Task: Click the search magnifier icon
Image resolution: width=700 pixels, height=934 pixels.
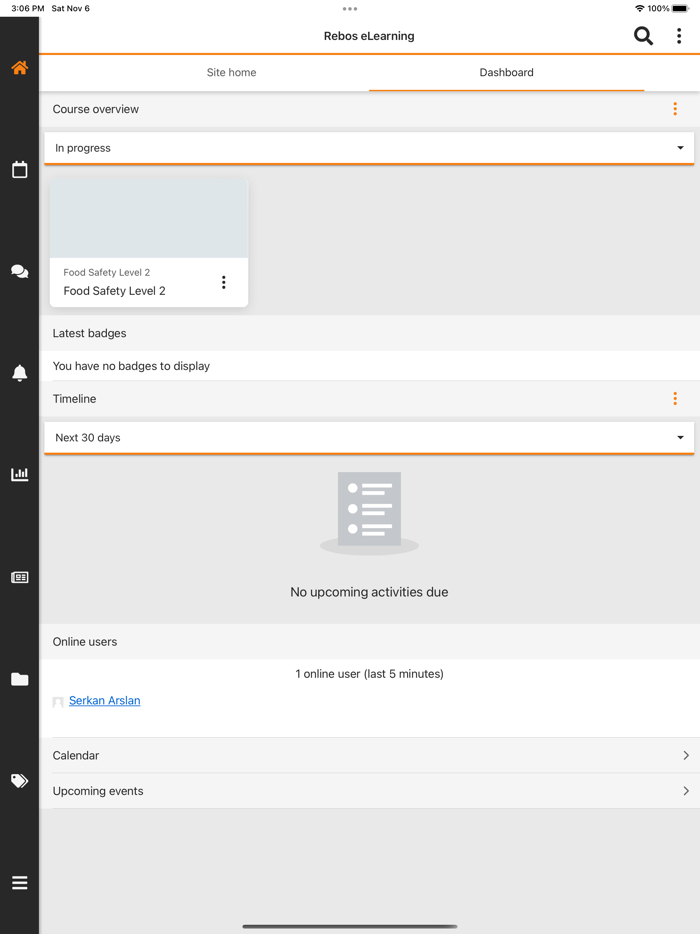Action: pyautogui.click(x=643, y=36)
